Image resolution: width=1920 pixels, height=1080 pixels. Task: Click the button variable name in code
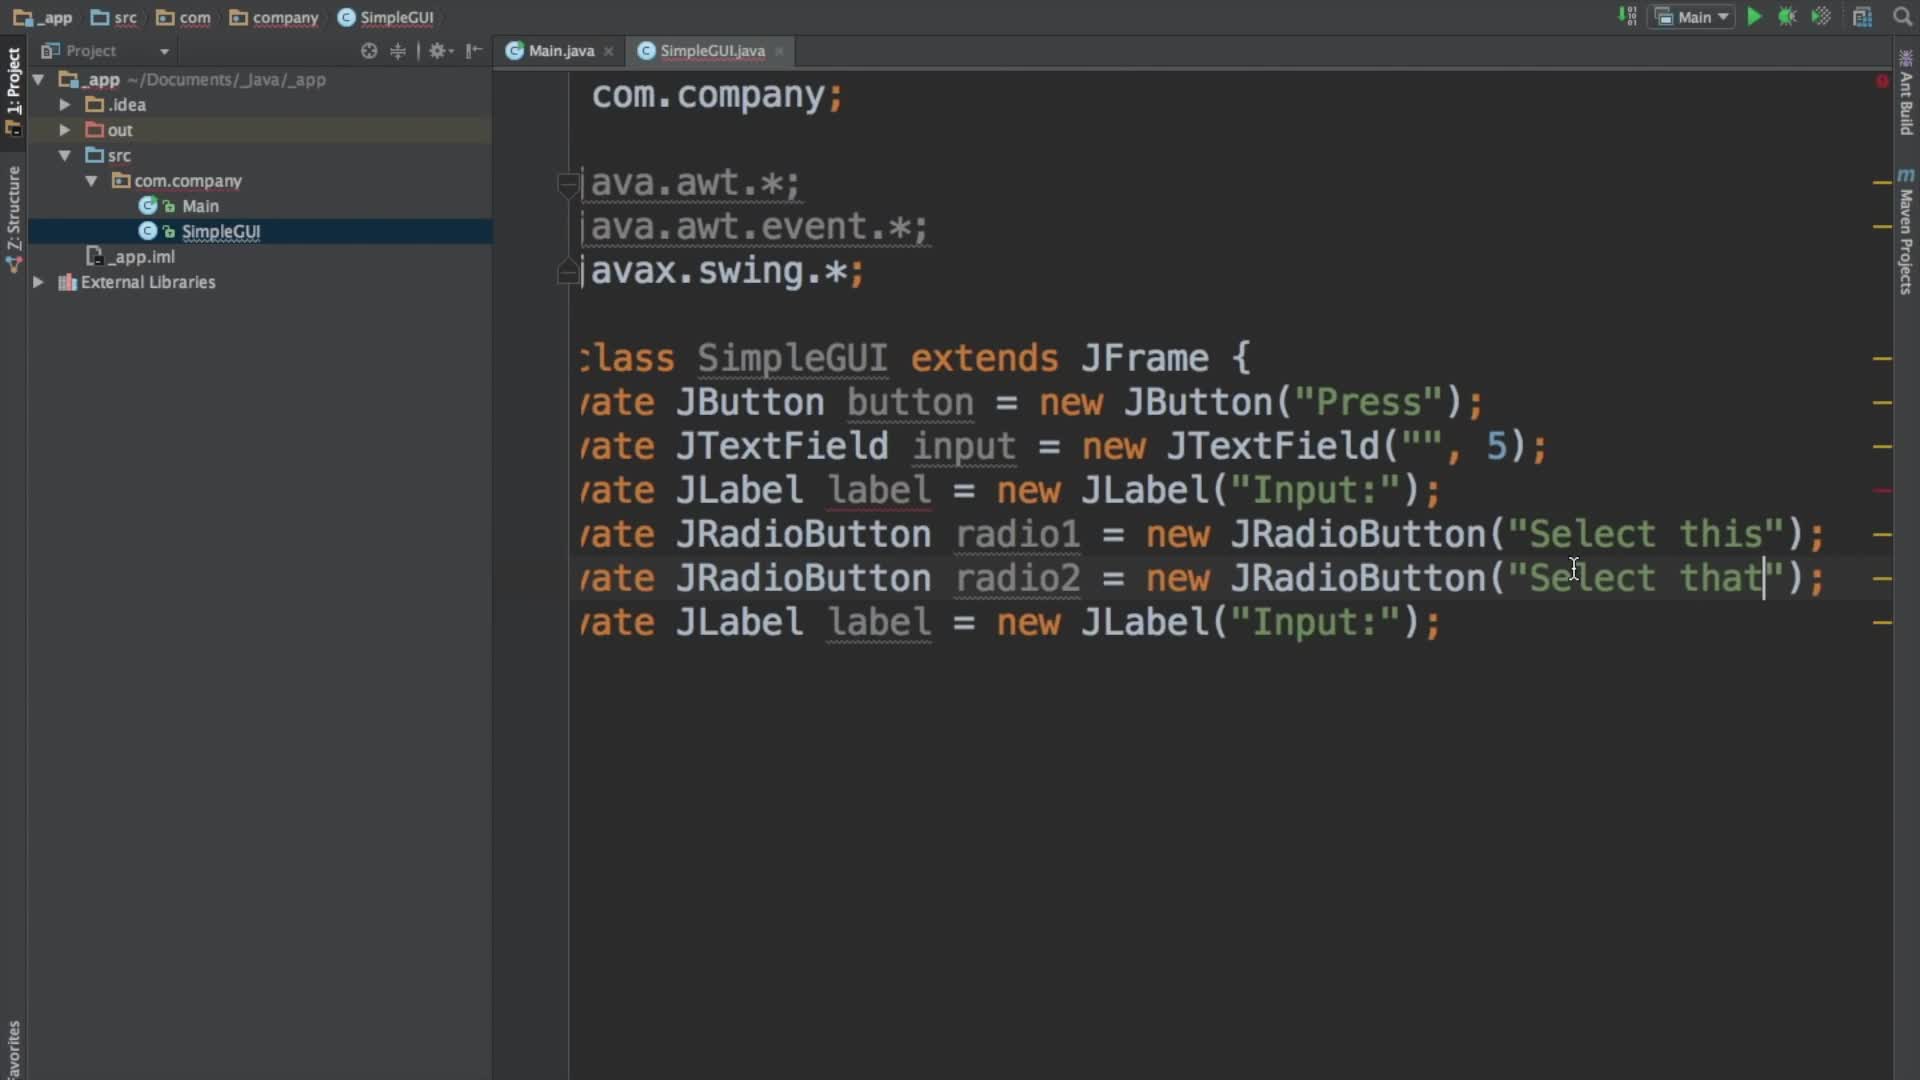pyautogui.click(x=910, y=402)
